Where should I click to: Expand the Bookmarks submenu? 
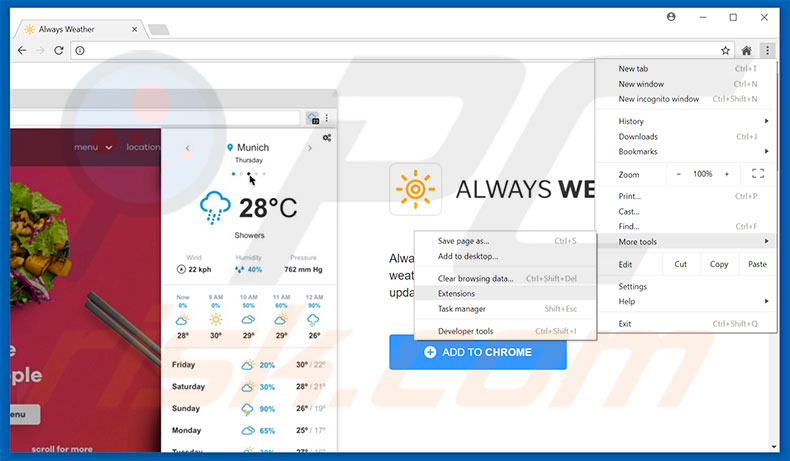687,151
